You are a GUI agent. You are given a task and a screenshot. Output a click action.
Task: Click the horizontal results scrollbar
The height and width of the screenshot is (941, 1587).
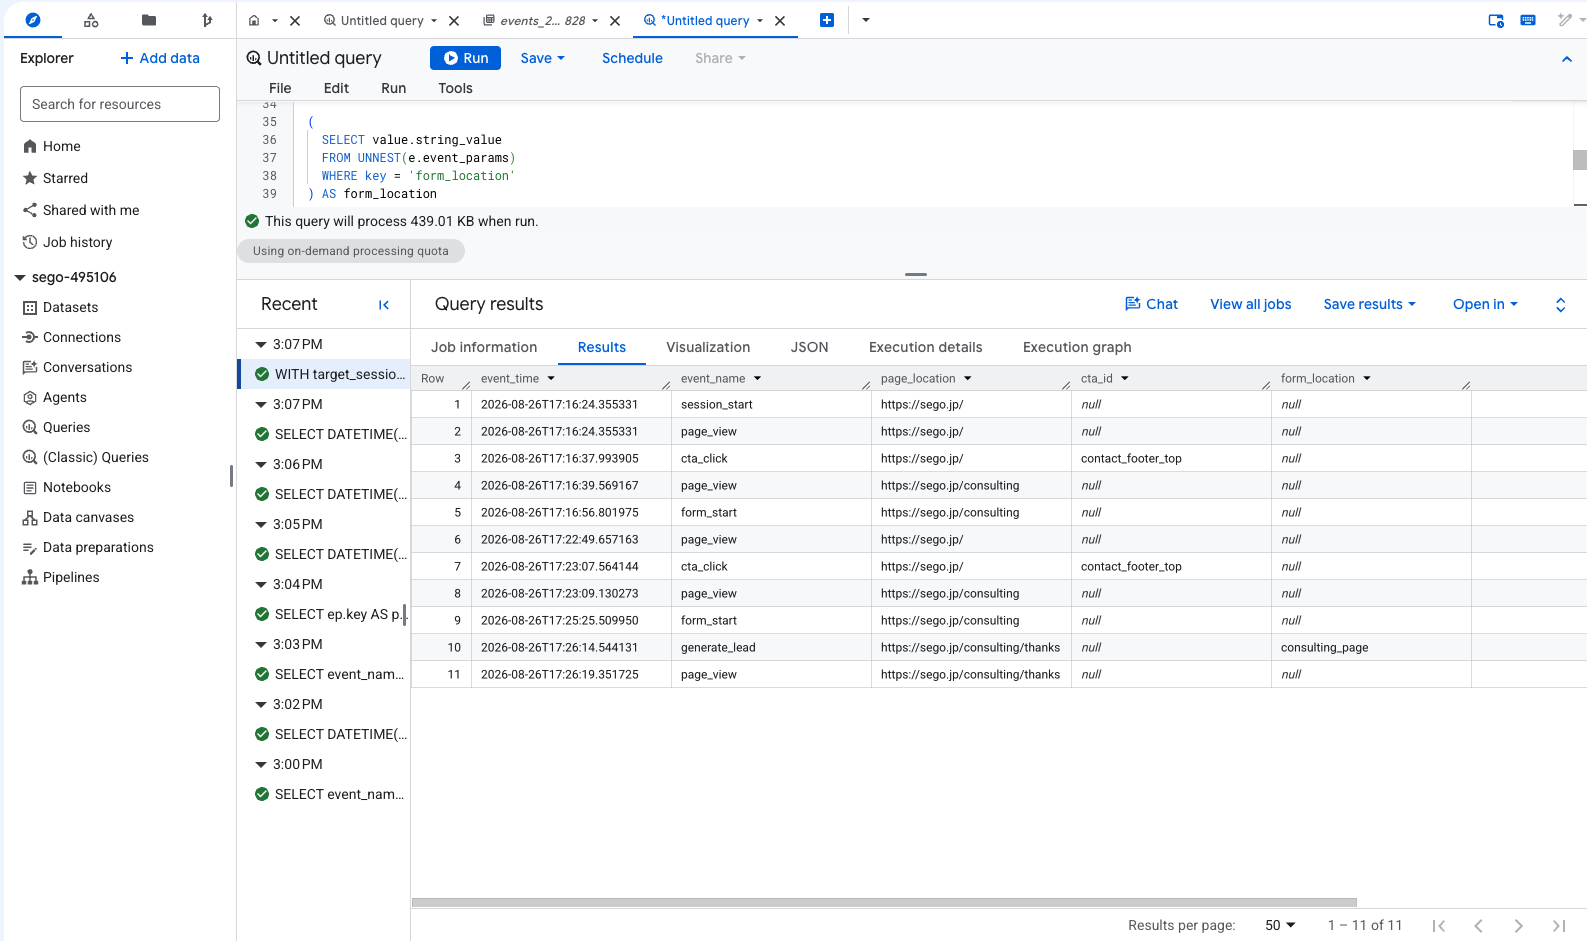pyautogui.click(x=884, y=902)
